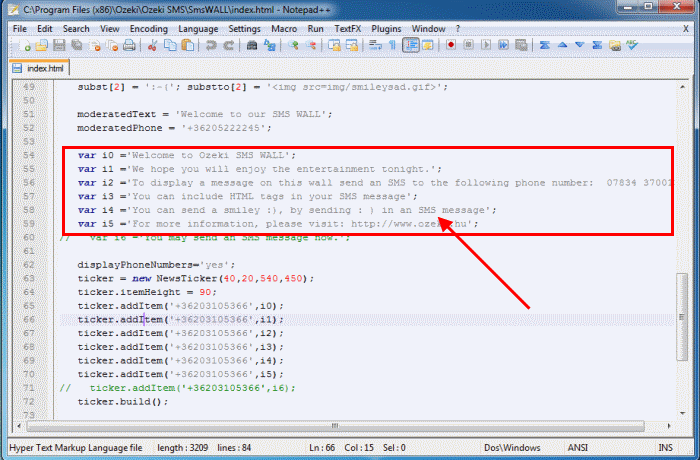Click the Dos\Windows status bar entry
The height and width of the screenshot is (460, 700).
512,447
